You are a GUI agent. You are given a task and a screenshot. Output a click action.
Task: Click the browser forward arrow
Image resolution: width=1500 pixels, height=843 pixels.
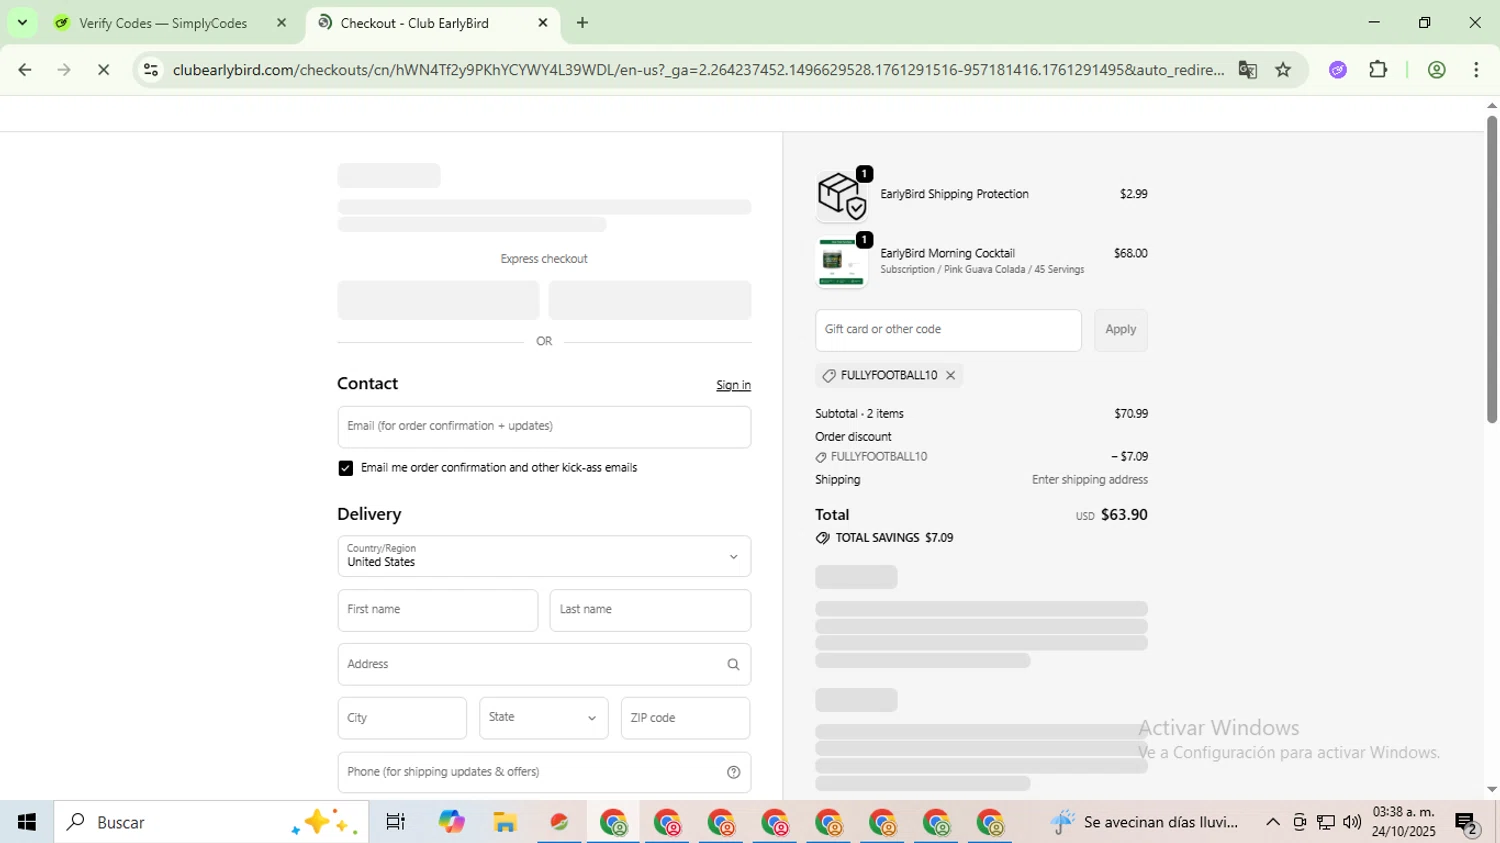click(64, 70)
